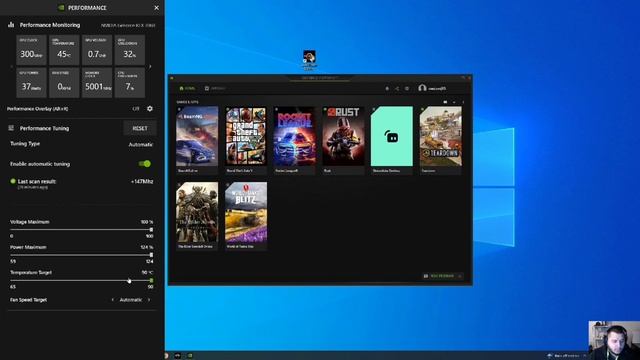Open the Rust game cover
The height and width of the screenshot is (360, 640).
tap(343, 136)
